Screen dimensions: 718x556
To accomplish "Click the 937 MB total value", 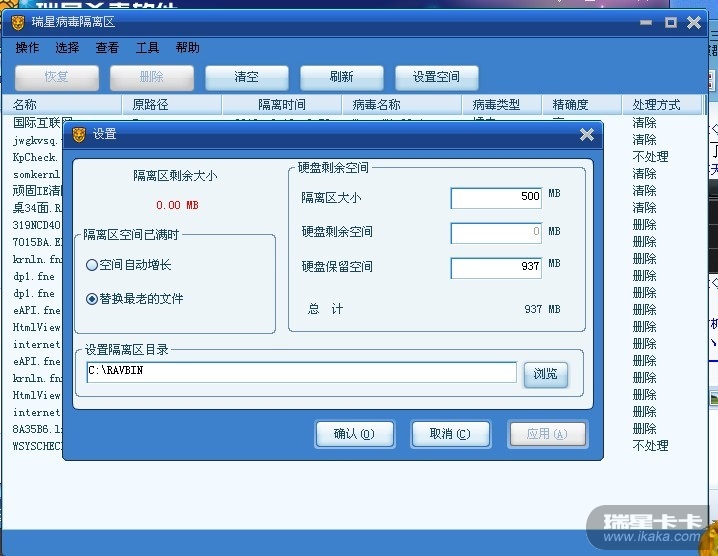I will (x=542, y=309).
